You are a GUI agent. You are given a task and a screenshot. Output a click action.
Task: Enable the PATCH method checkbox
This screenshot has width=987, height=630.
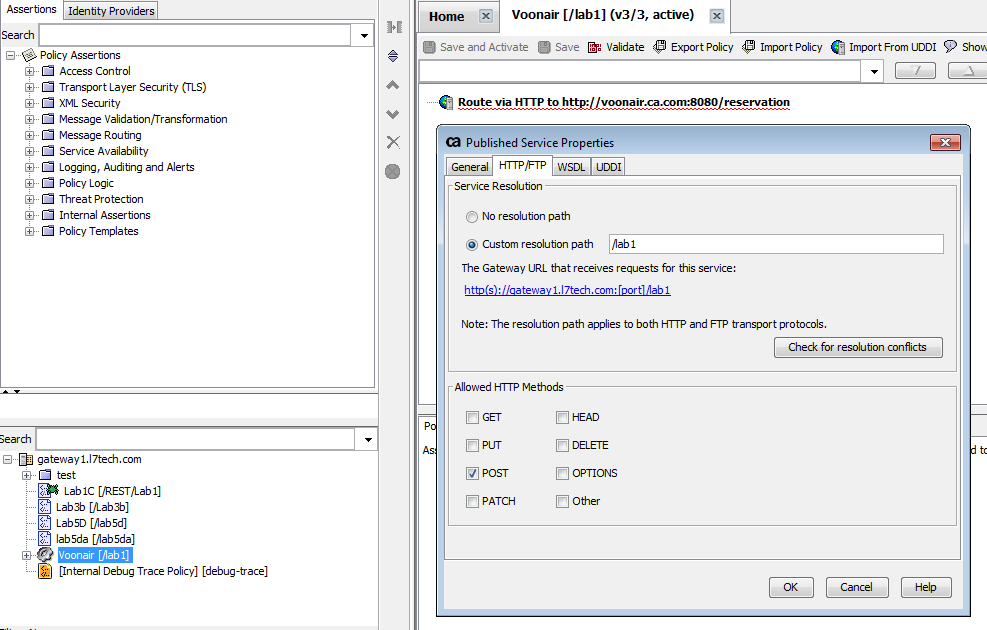point(474,501)
